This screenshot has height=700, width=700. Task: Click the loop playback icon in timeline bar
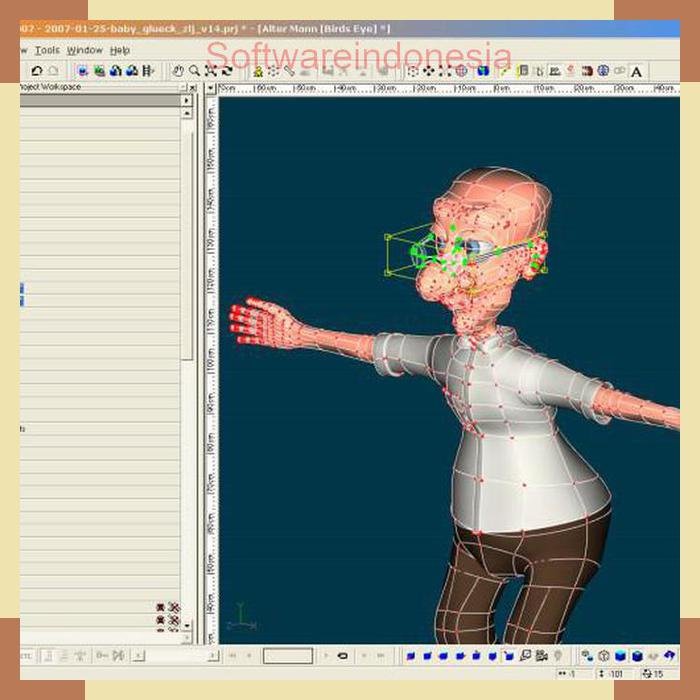click(x=342, y=656)
